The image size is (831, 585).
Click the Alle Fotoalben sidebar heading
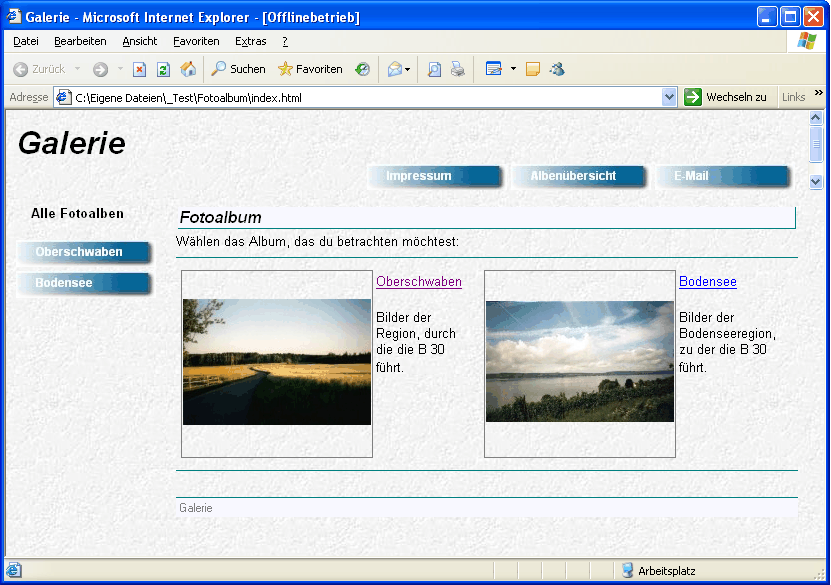(x=77, y=214)
